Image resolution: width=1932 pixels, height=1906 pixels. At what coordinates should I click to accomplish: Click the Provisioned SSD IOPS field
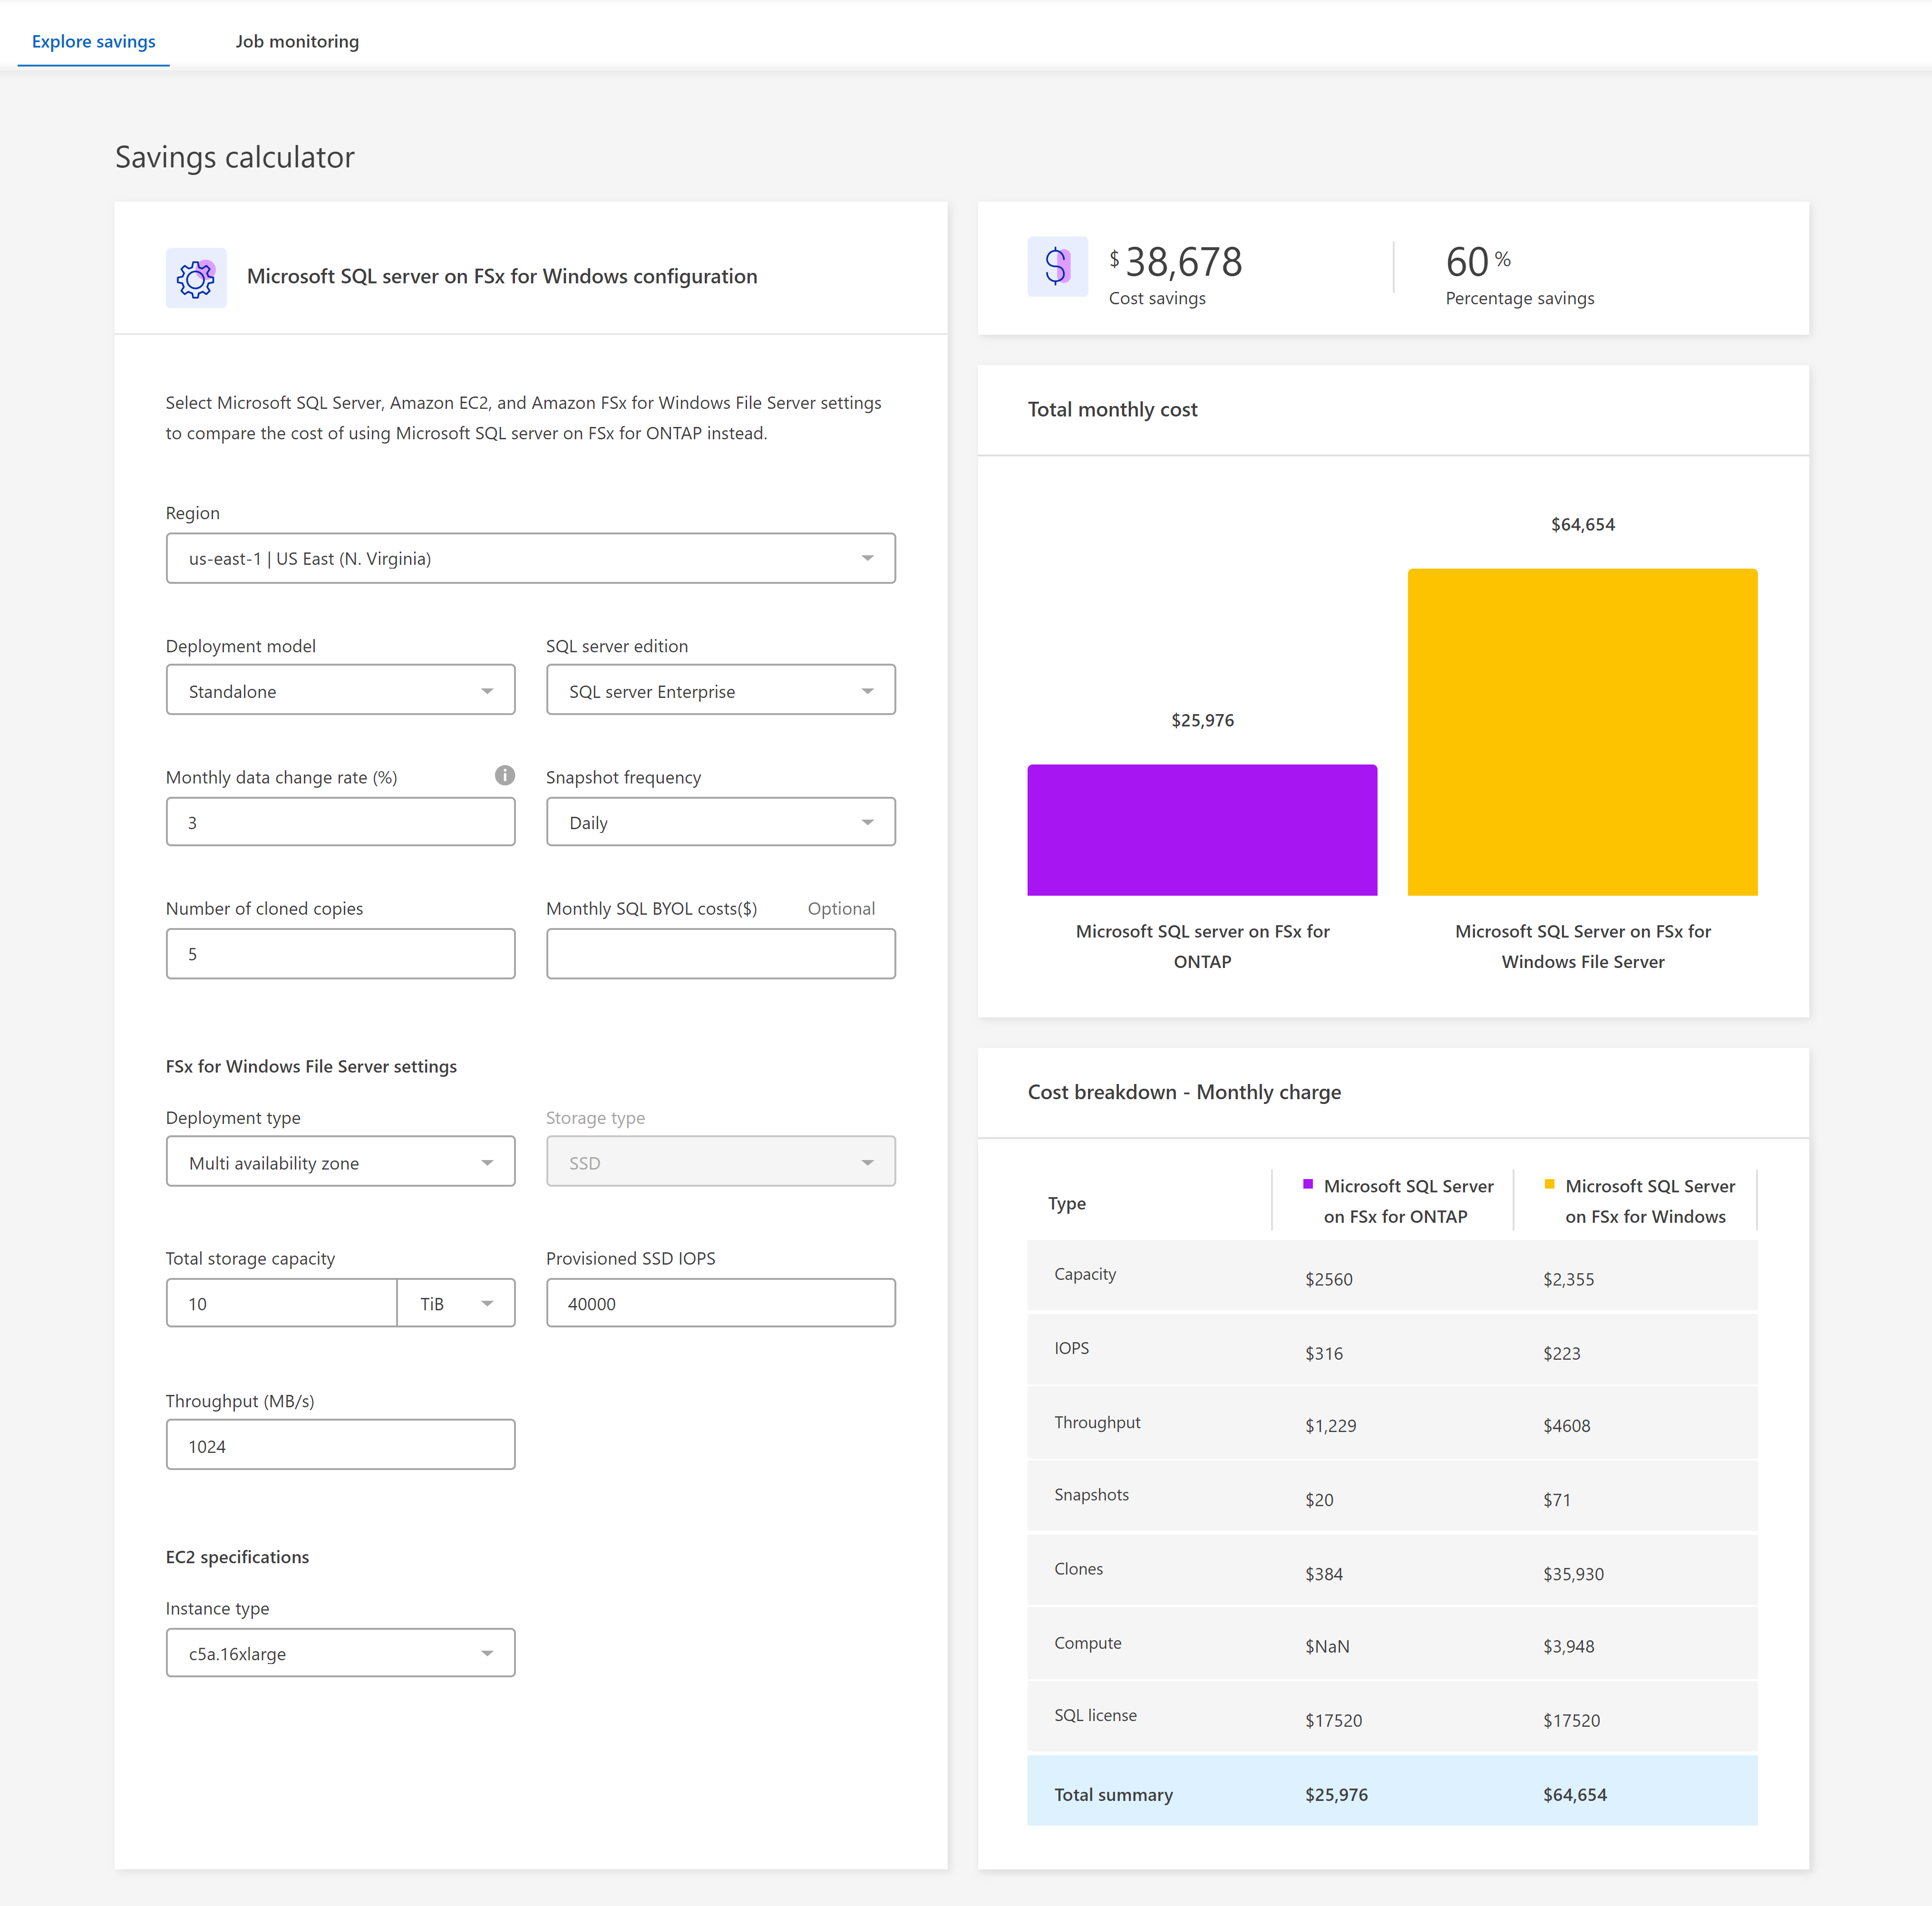[720, 1303]
